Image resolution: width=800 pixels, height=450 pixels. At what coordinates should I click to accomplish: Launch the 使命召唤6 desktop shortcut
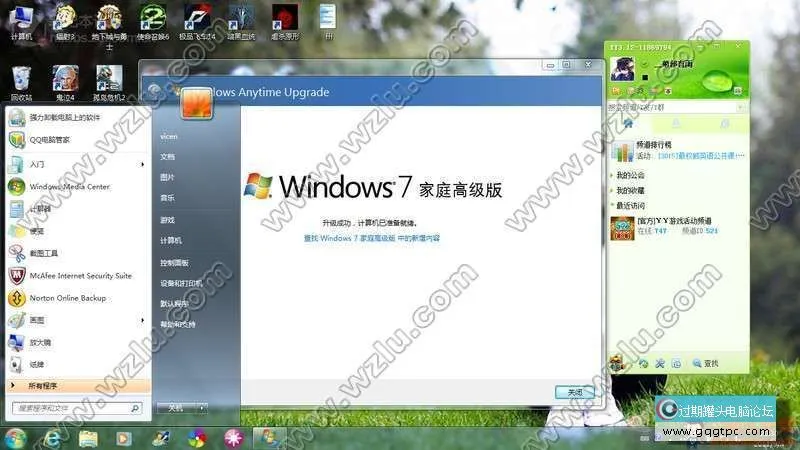153,22
